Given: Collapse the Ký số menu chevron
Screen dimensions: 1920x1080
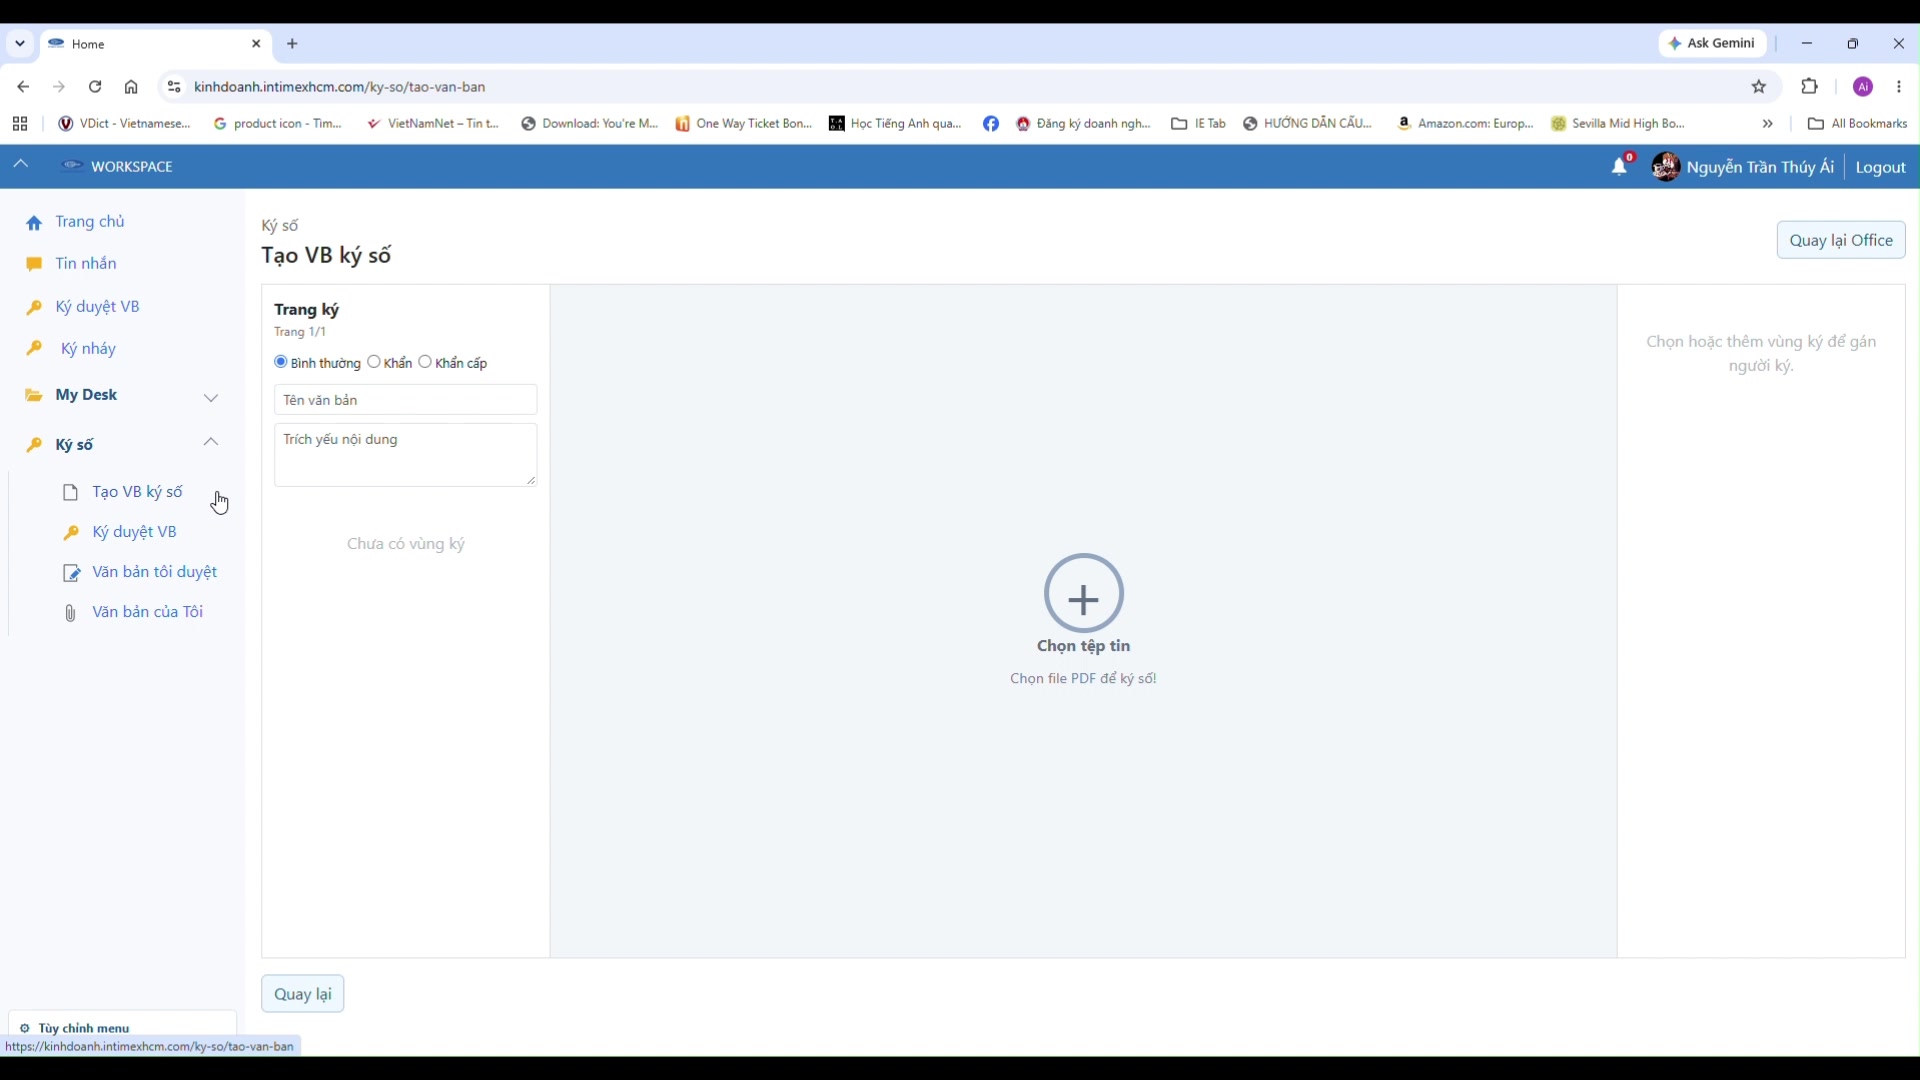Looking at the screenshot, I should (211, 442).
